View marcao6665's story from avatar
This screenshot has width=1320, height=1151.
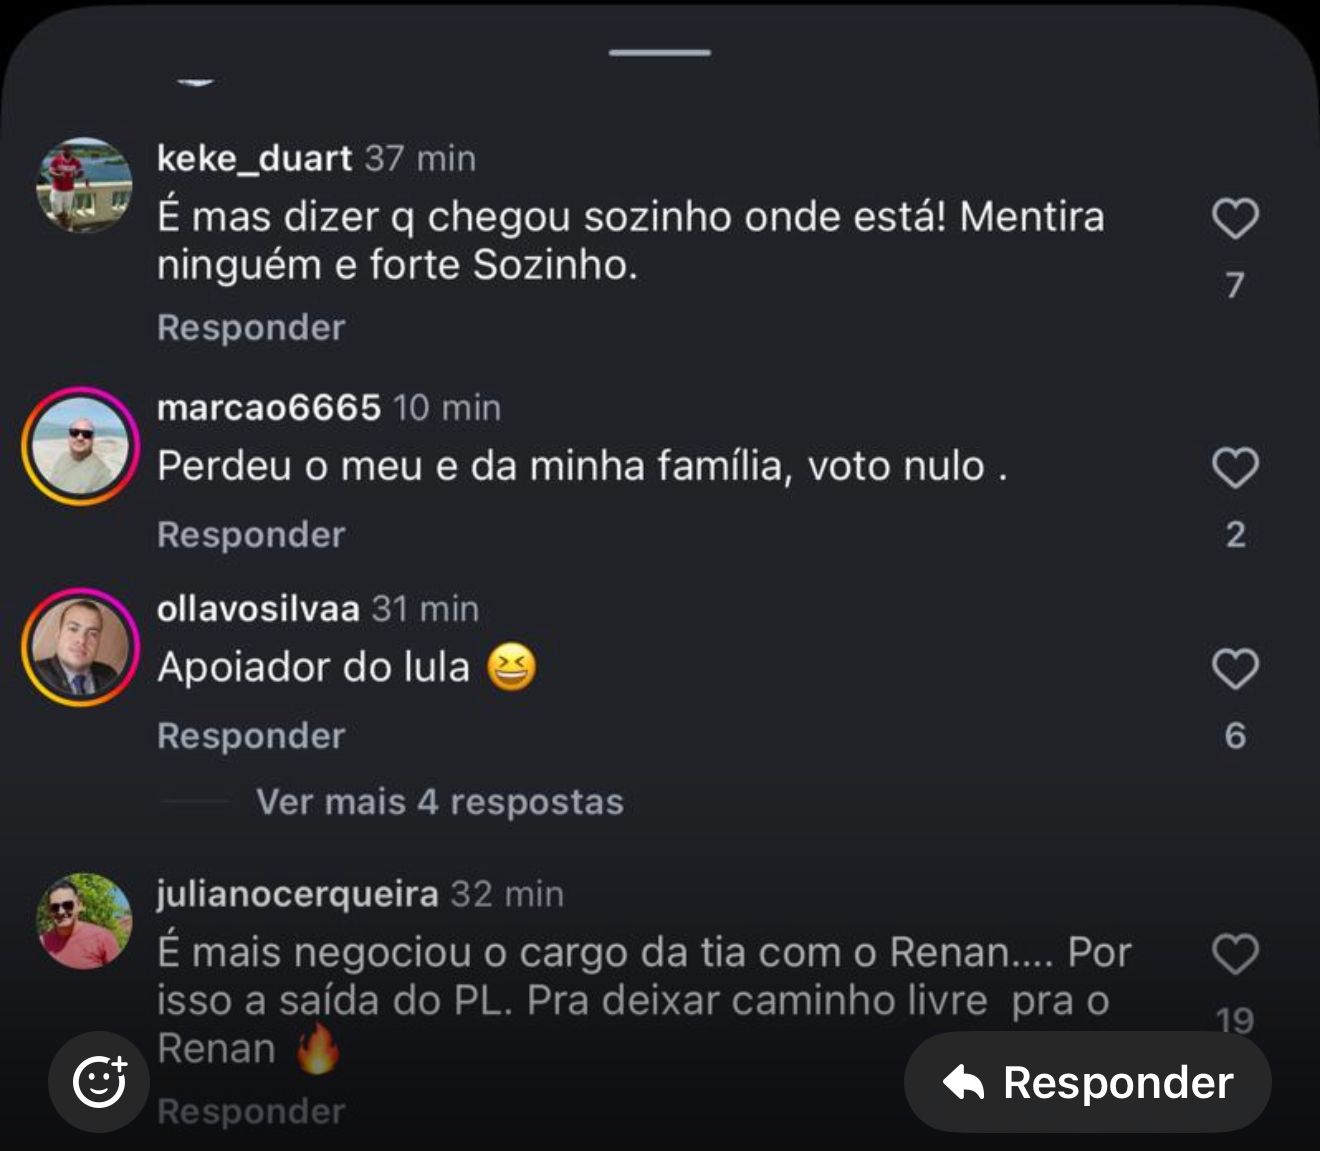(80, 447)
